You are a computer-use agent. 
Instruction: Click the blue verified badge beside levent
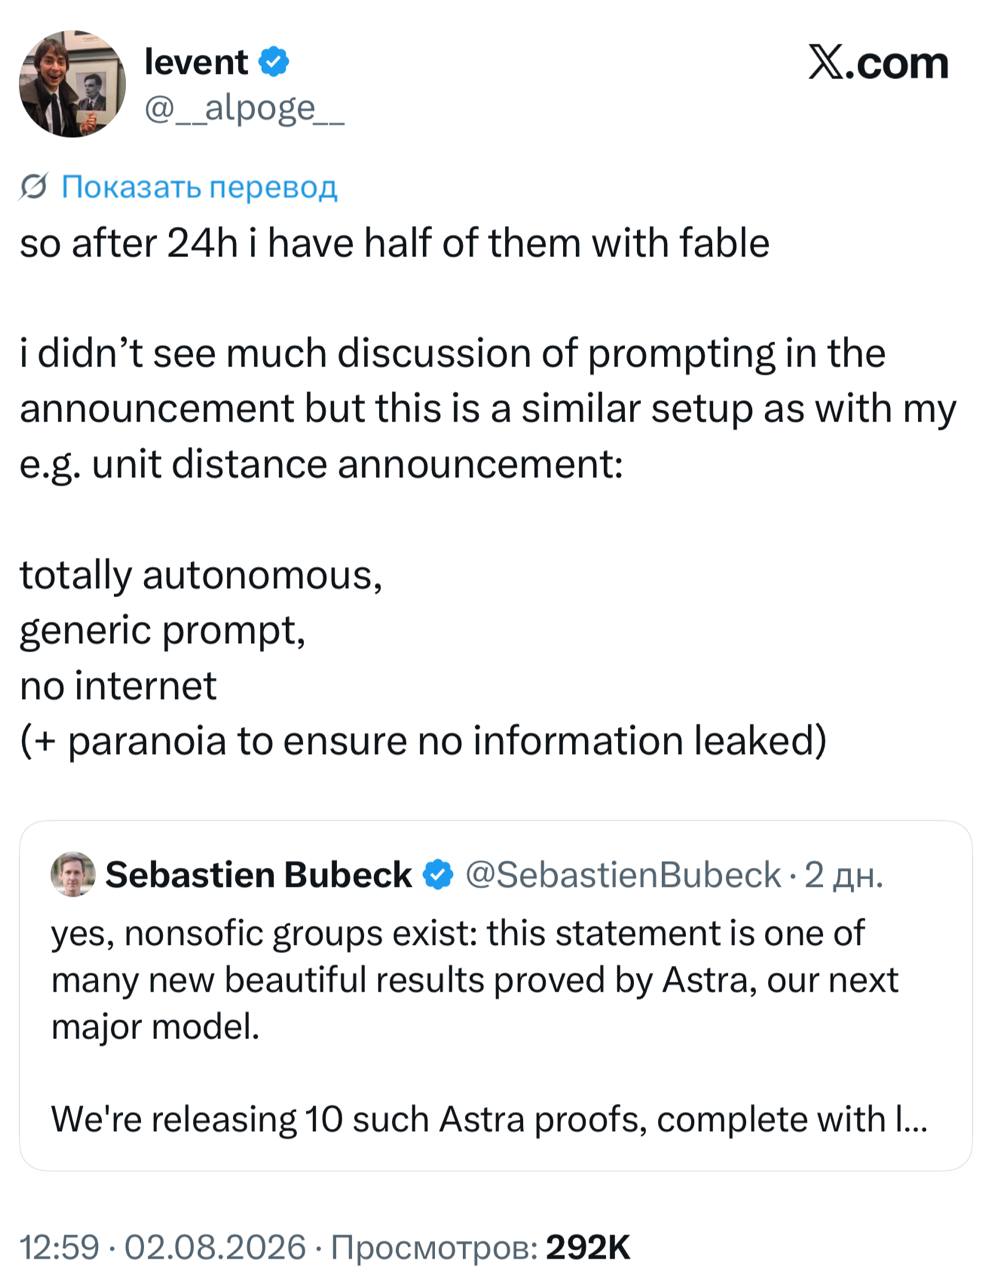pos(274,62)
